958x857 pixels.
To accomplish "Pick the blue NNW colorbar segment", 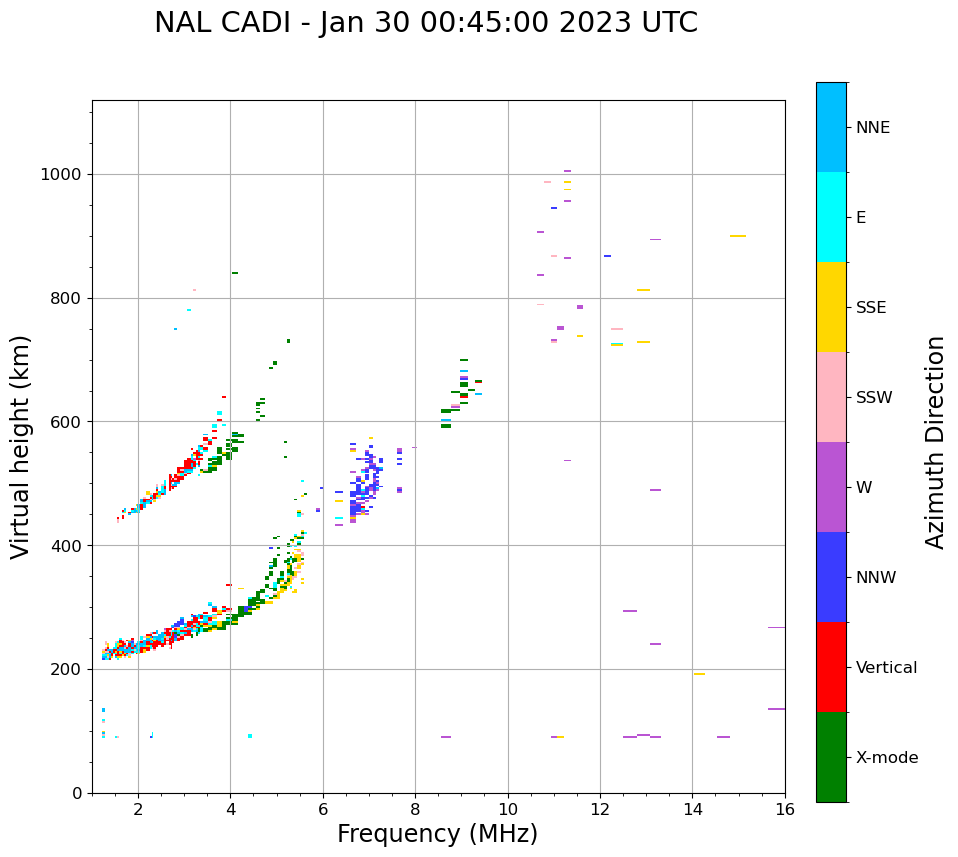I will (x=831, y=577).
